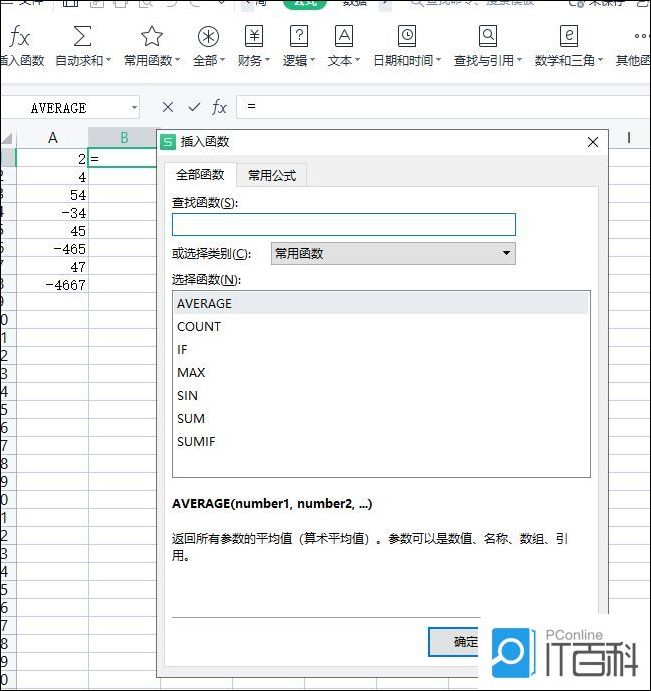Click cell containing -465
Viewport: 651px width, 691px height.
click(x=52, y=249)
